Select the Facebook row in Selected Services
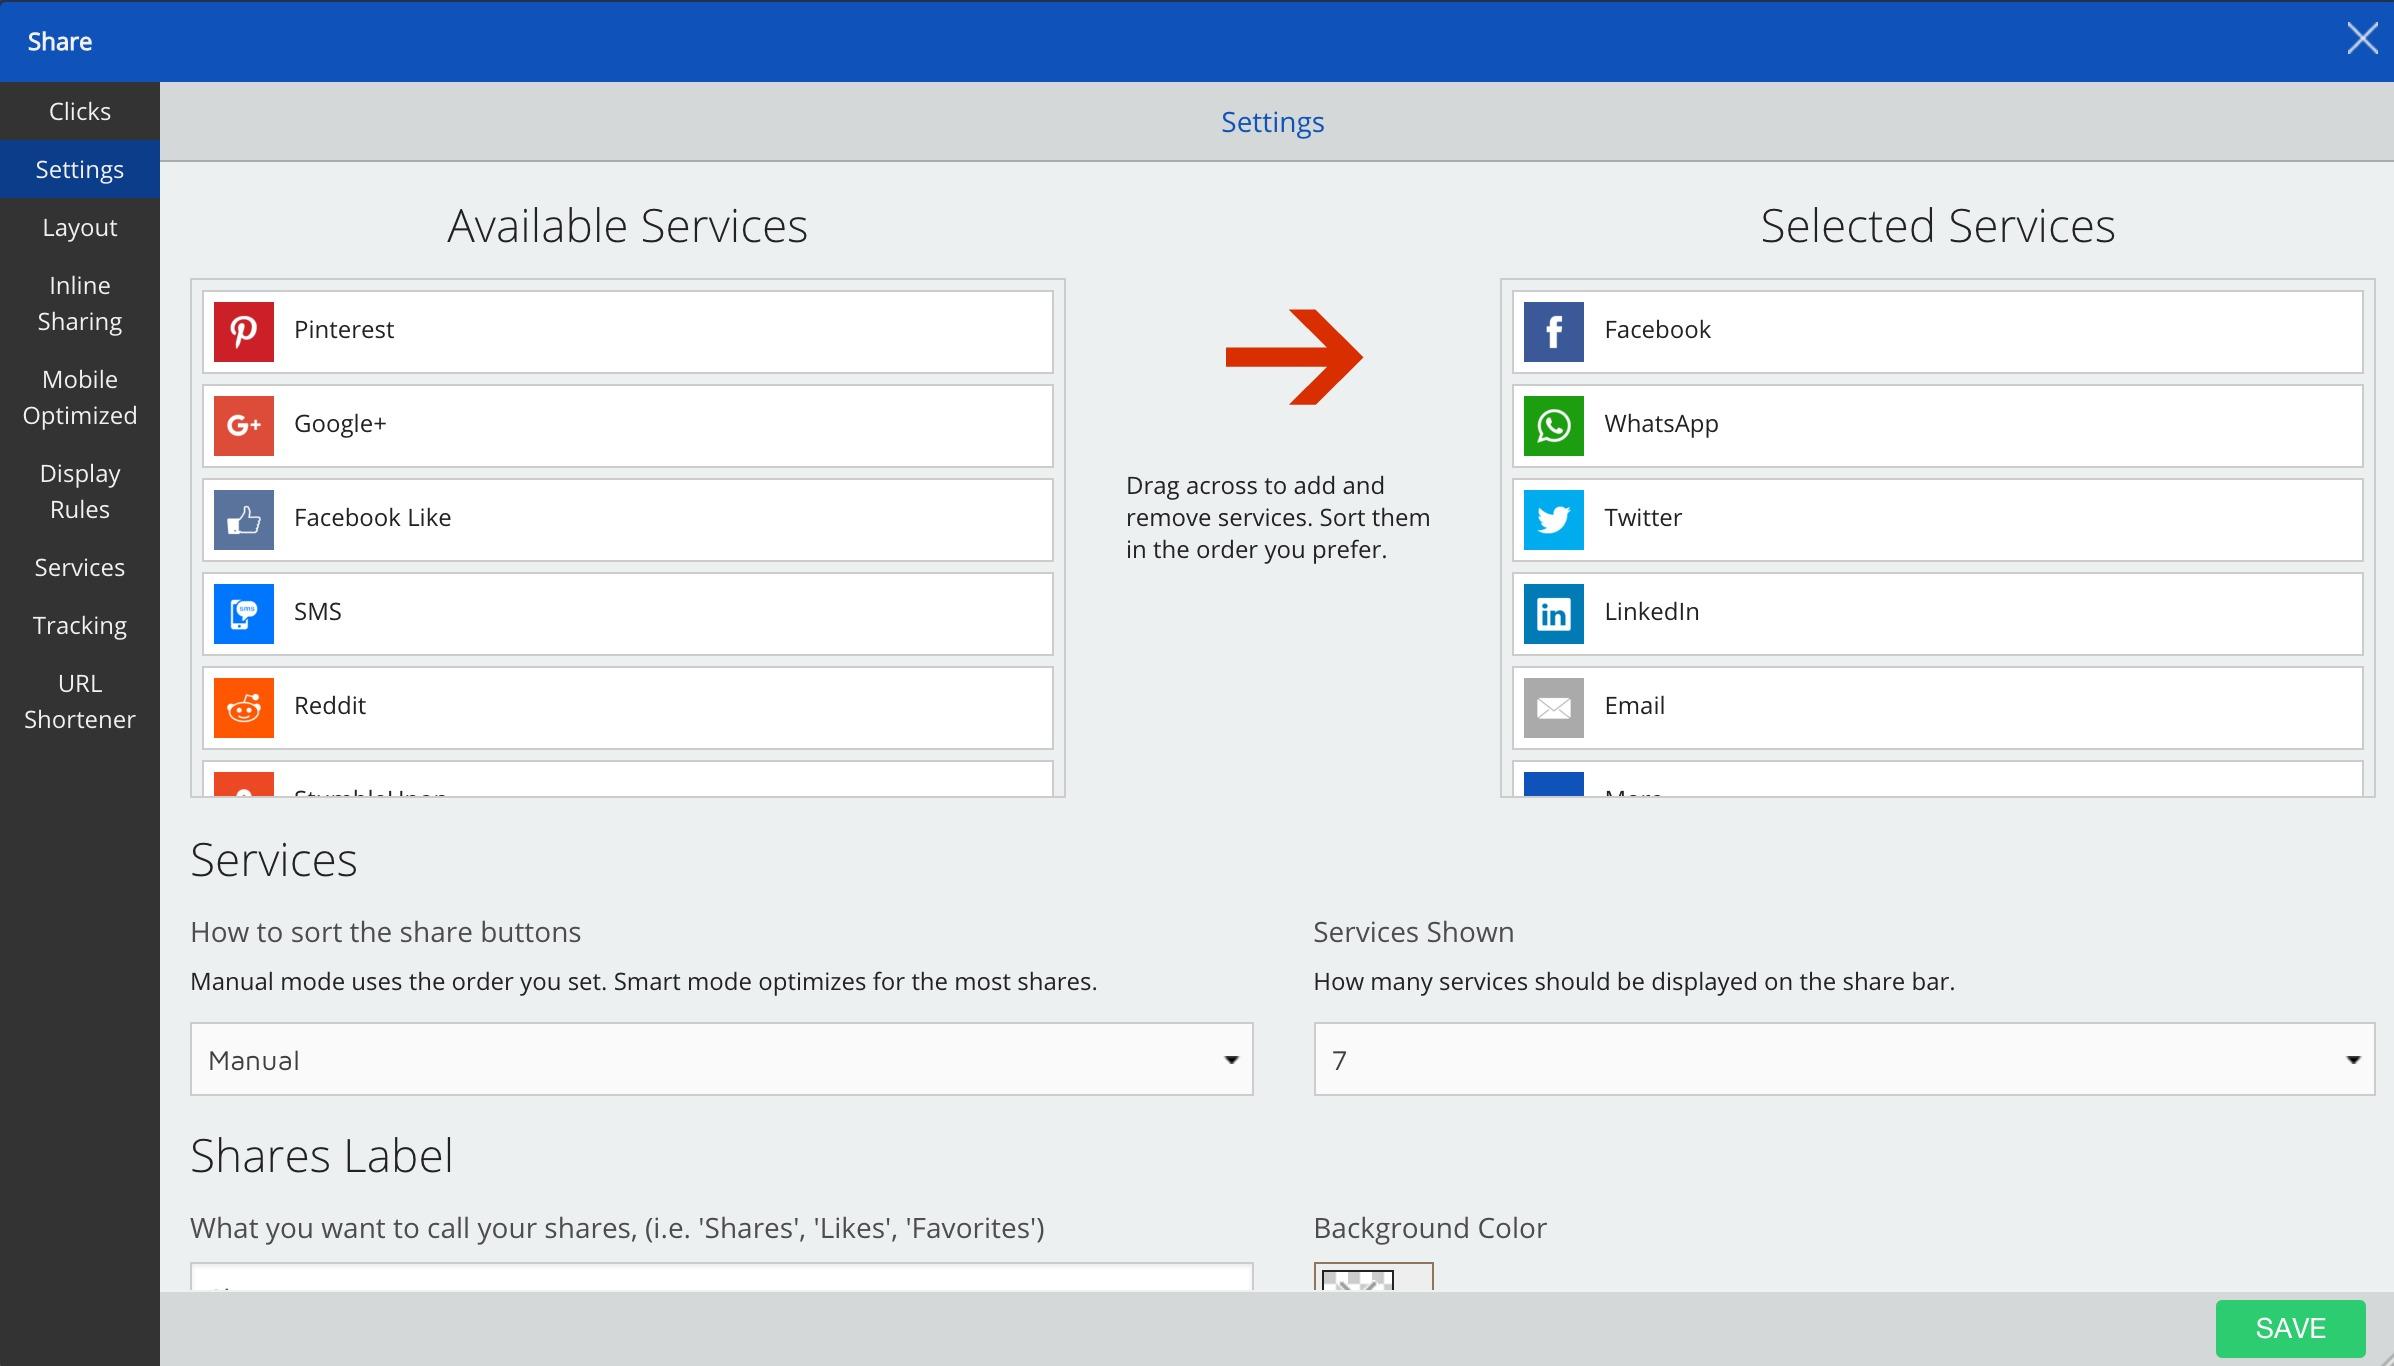 [1937, 331]
